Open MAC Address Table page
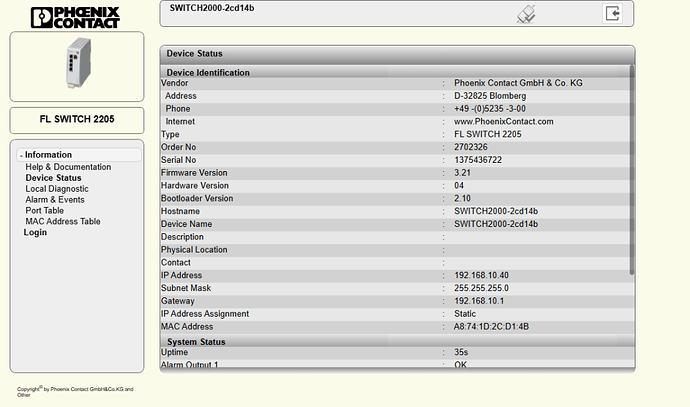The height and width of the screenshot is (407, 690). [63, 222]
